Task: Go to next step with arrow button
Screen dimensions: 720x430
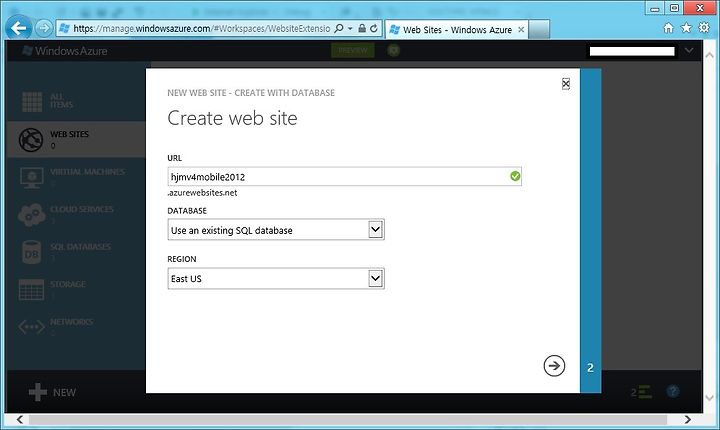Action: point(554,366)
